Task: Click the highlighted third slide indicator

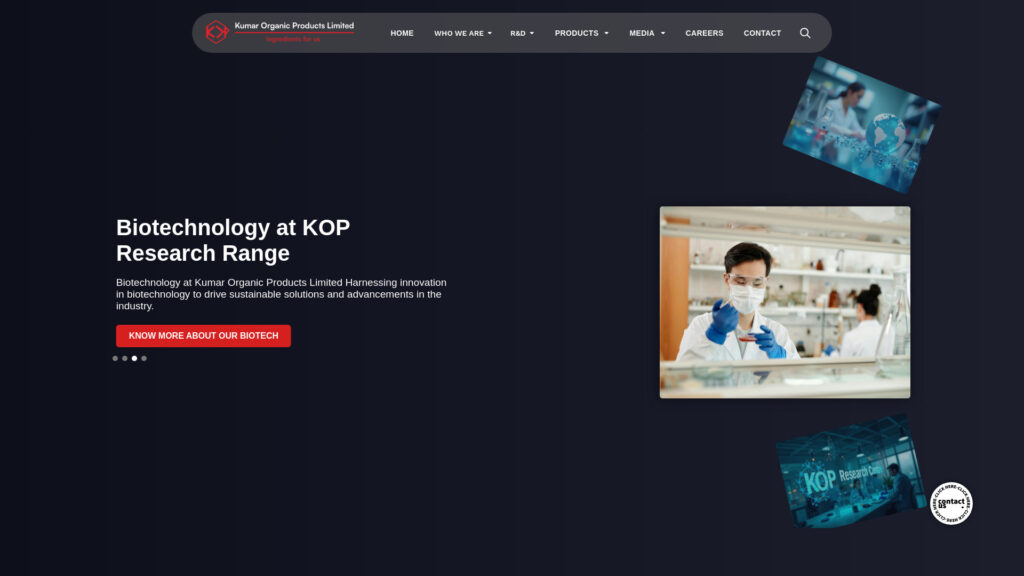Action: pos(134,357)
